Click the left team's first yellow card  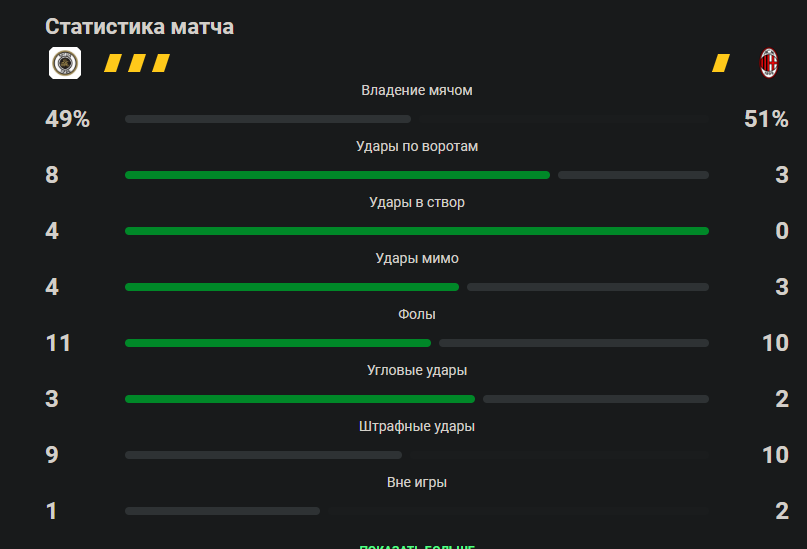tap(113, 63)
